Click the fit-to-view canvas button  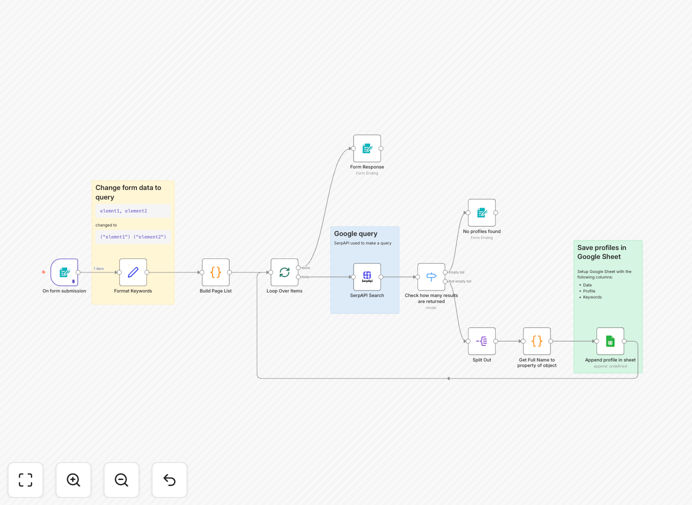point(26,480)
